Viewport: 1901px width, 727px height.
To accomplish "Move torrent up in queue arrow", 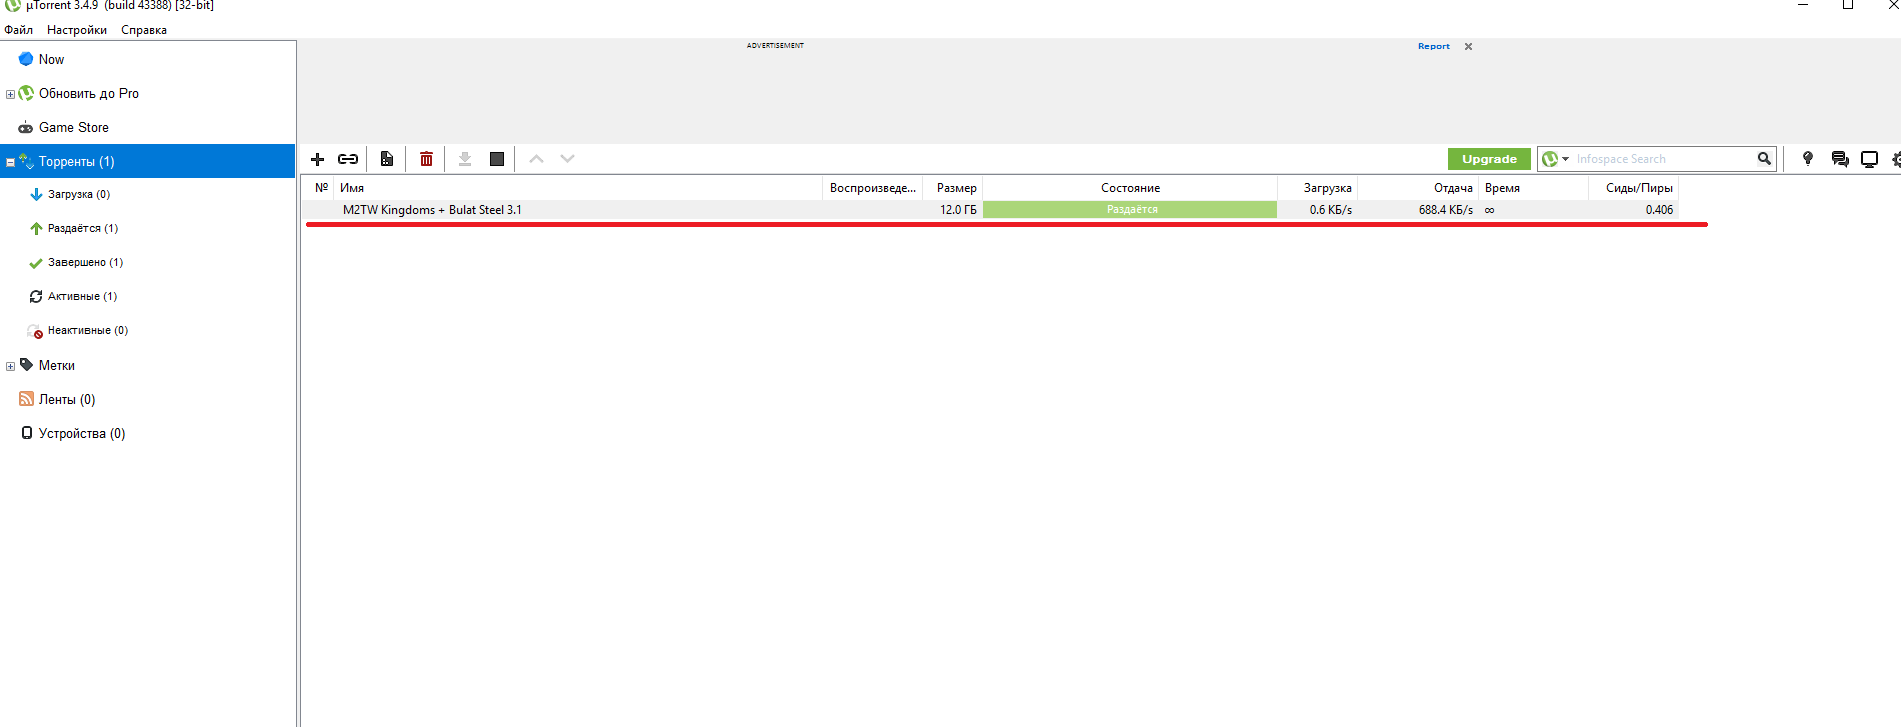I will click(x=536, y=159).
